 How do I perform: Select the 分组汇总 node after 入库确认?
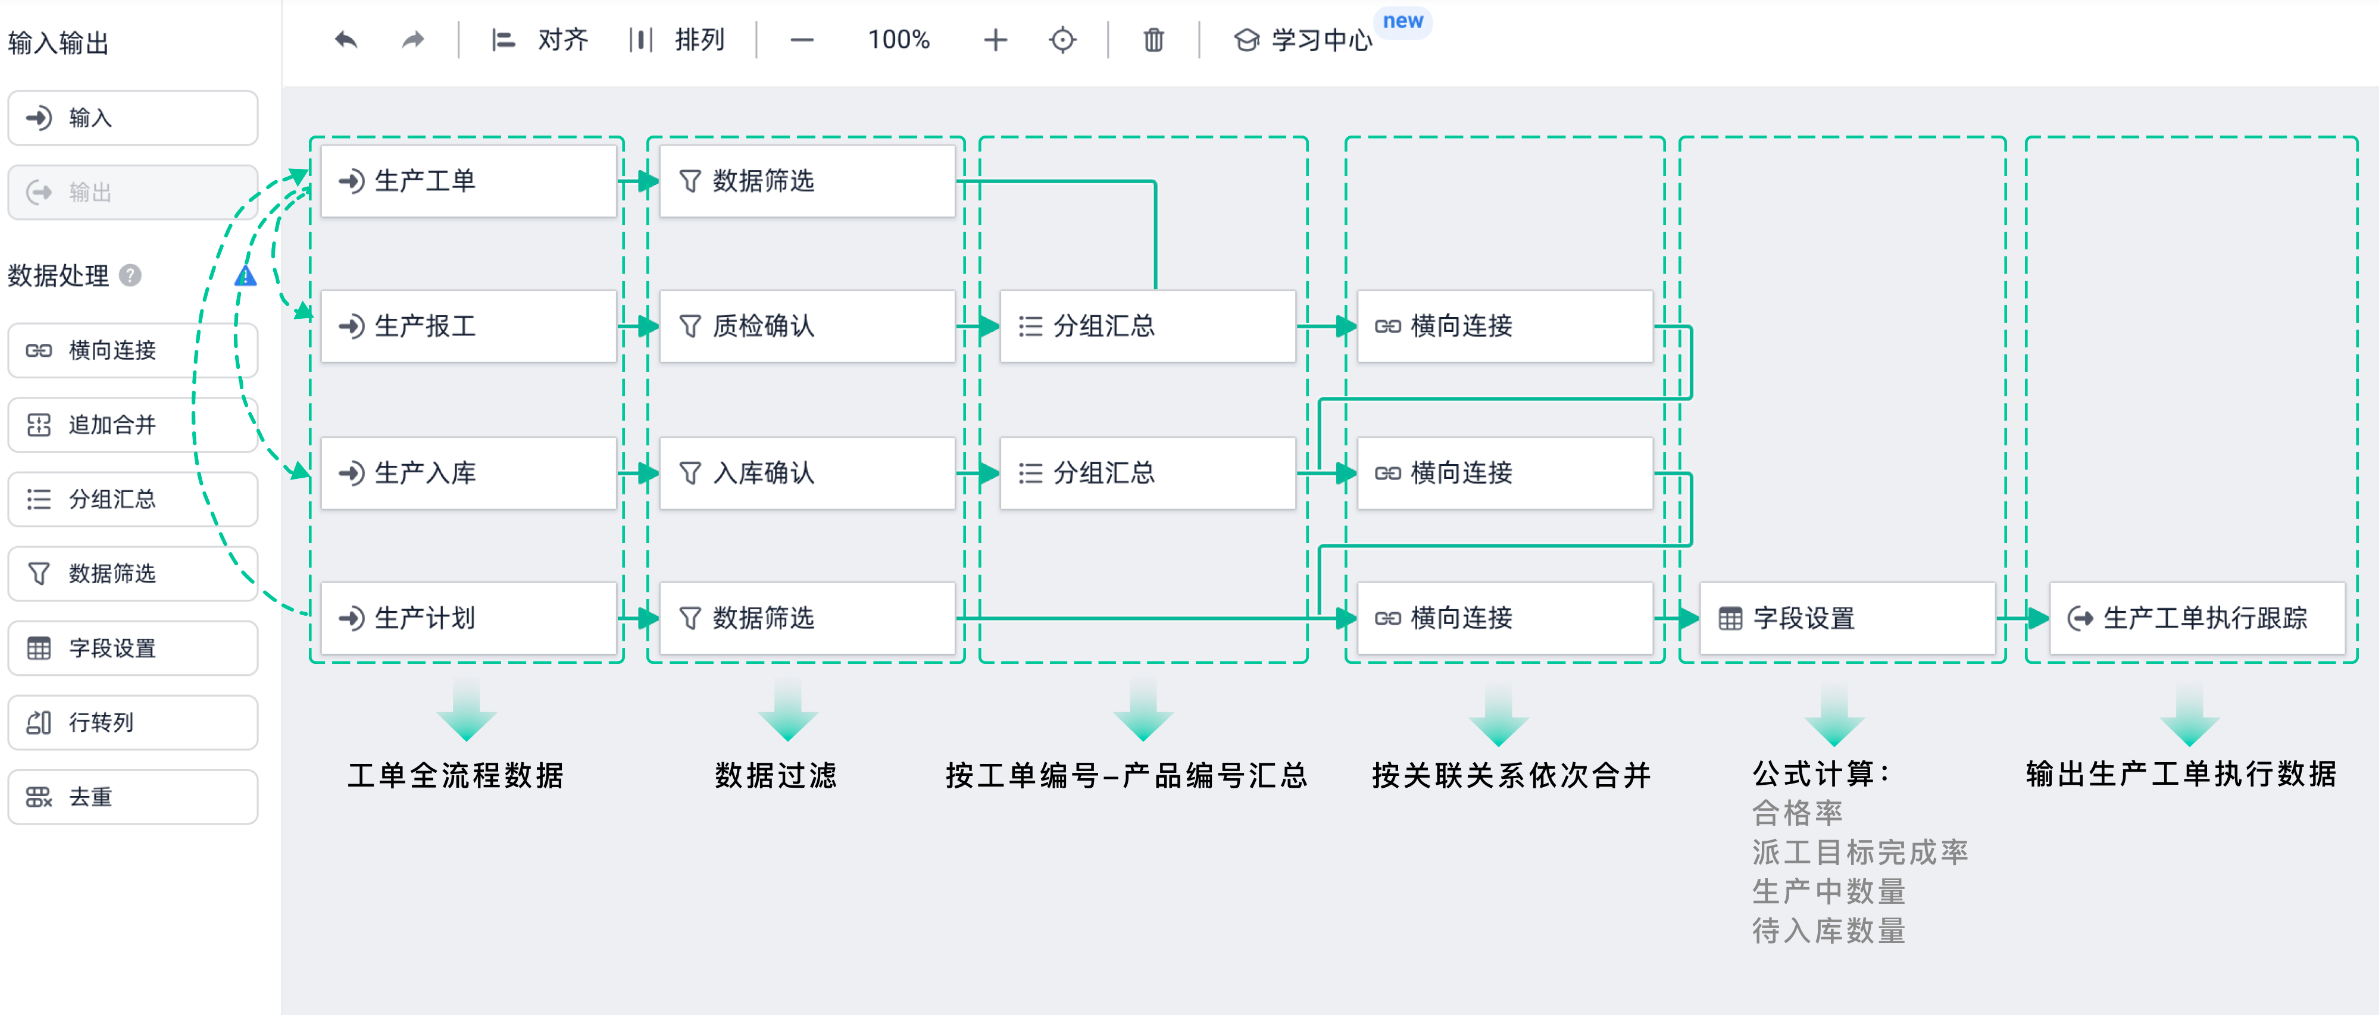1148,473
